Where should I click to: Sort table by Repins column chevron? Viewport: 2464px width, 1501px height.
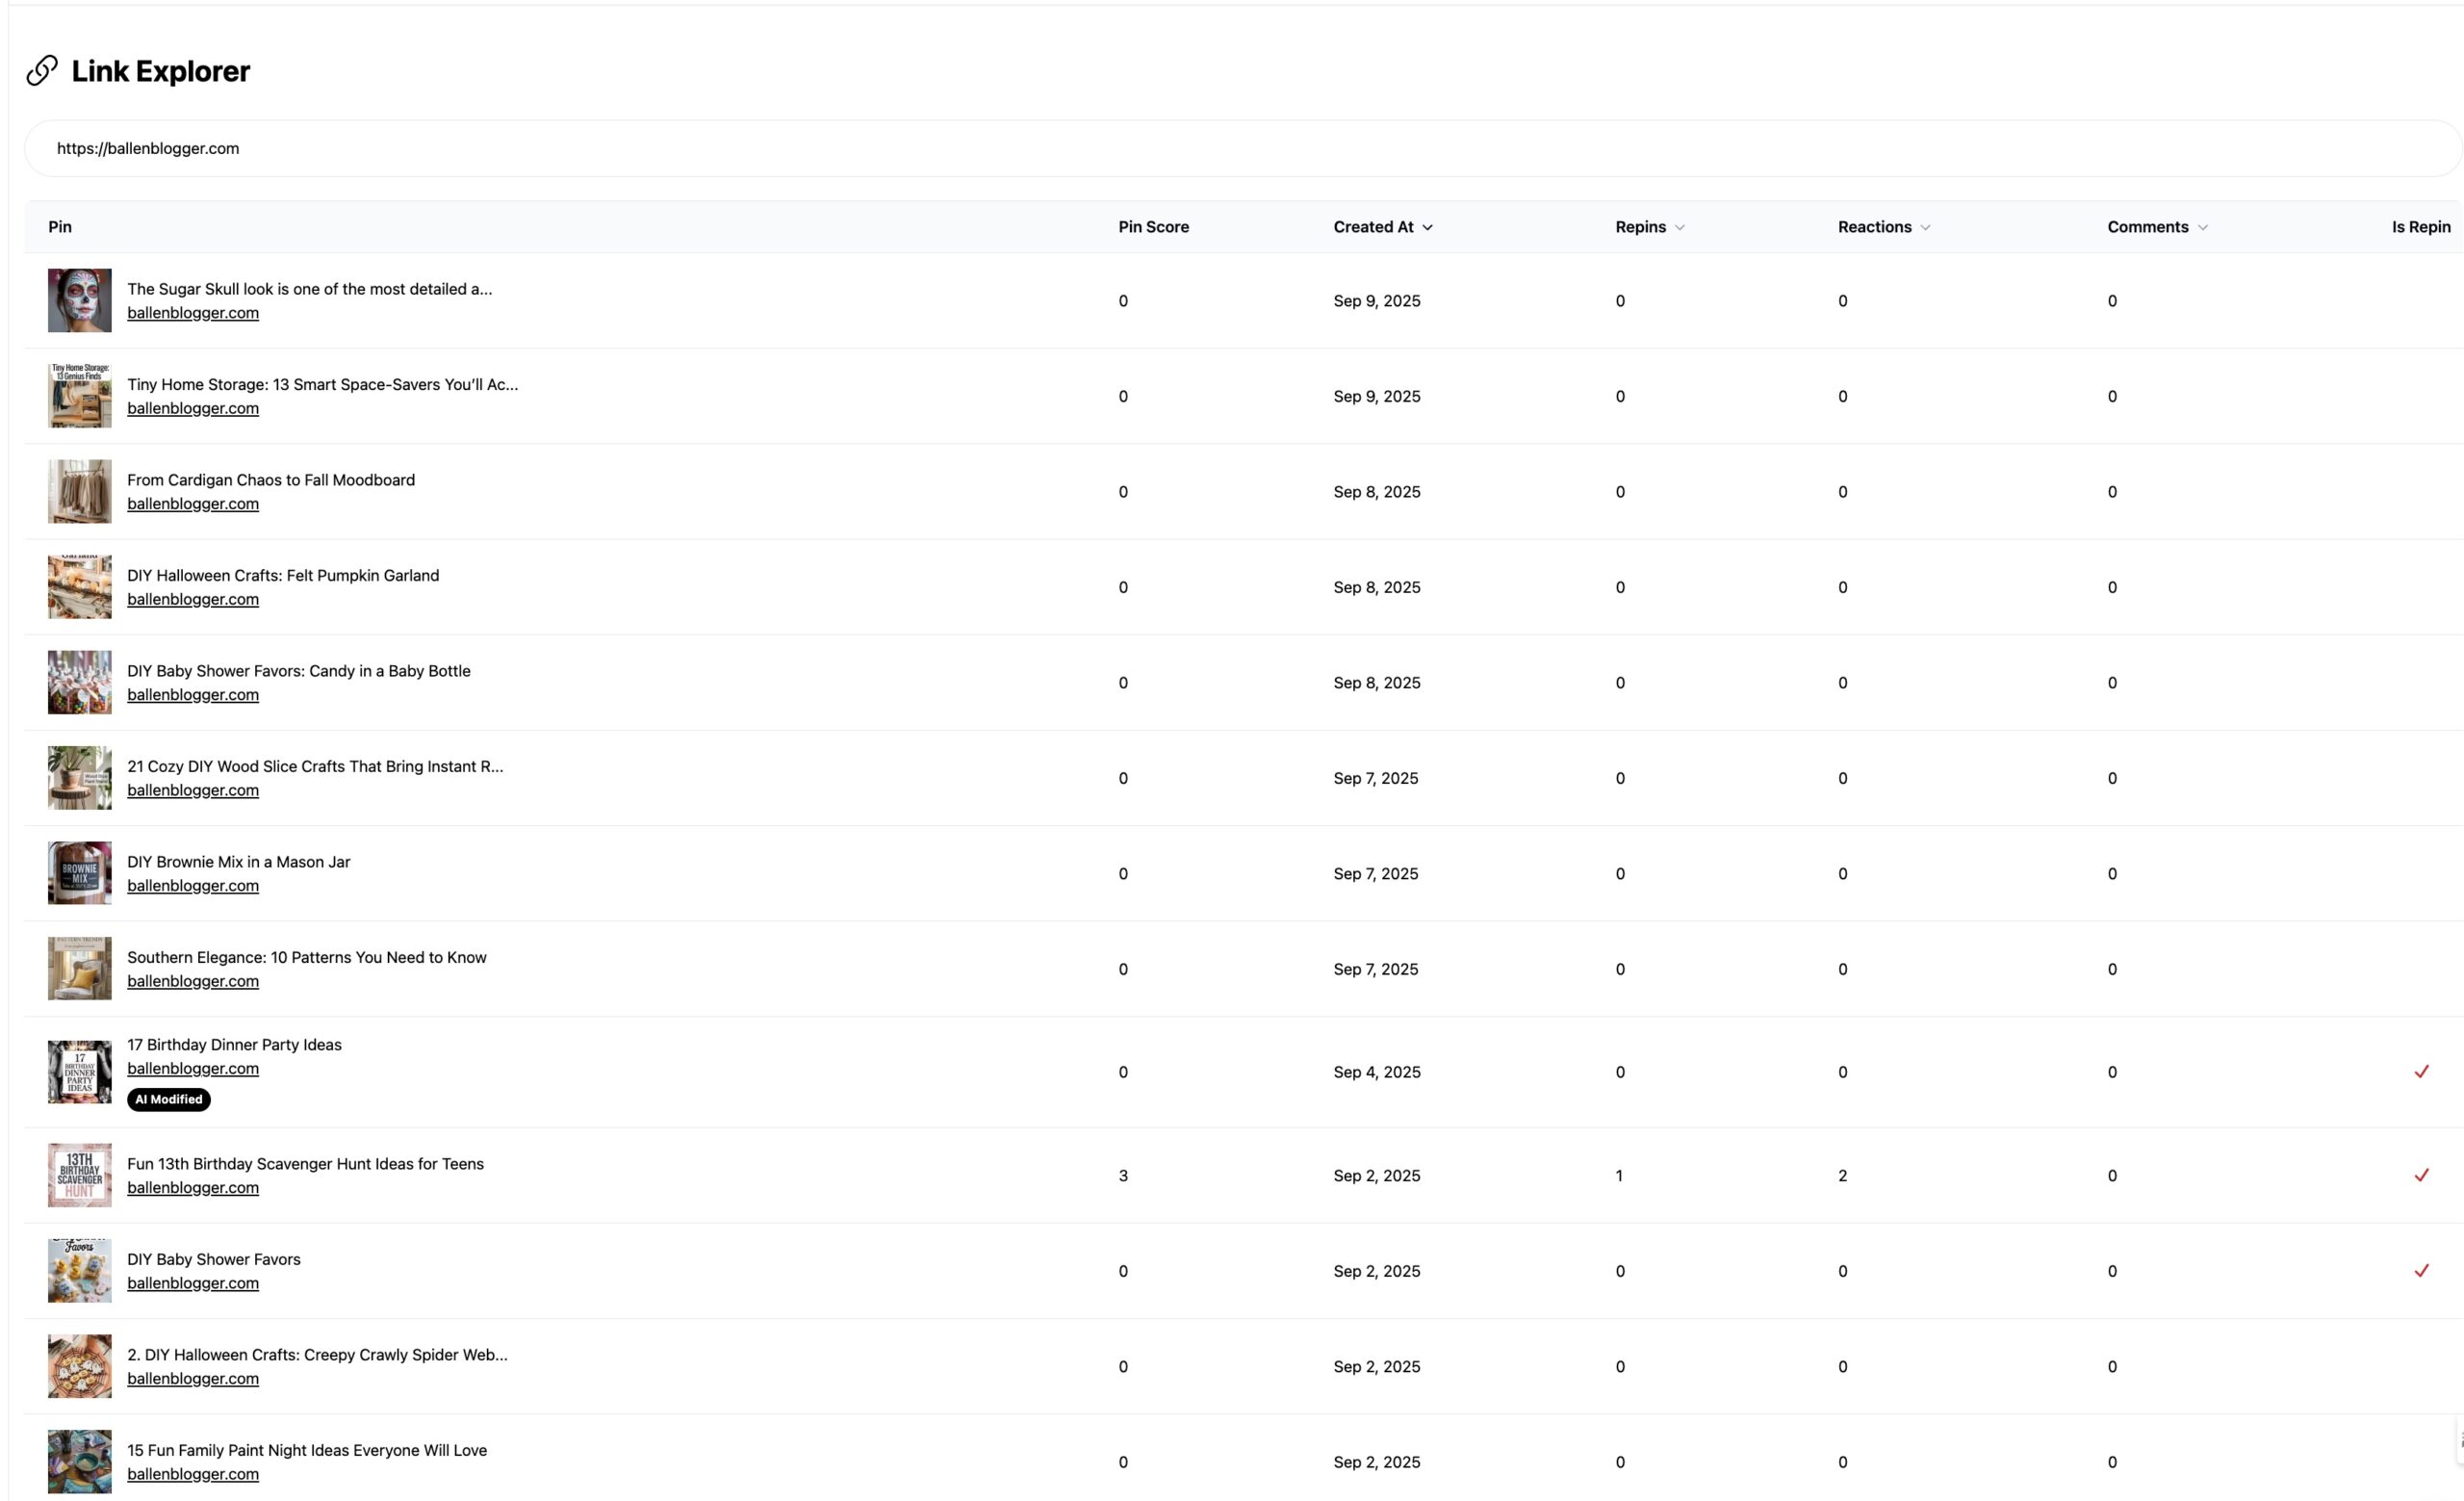(1680, 228)
